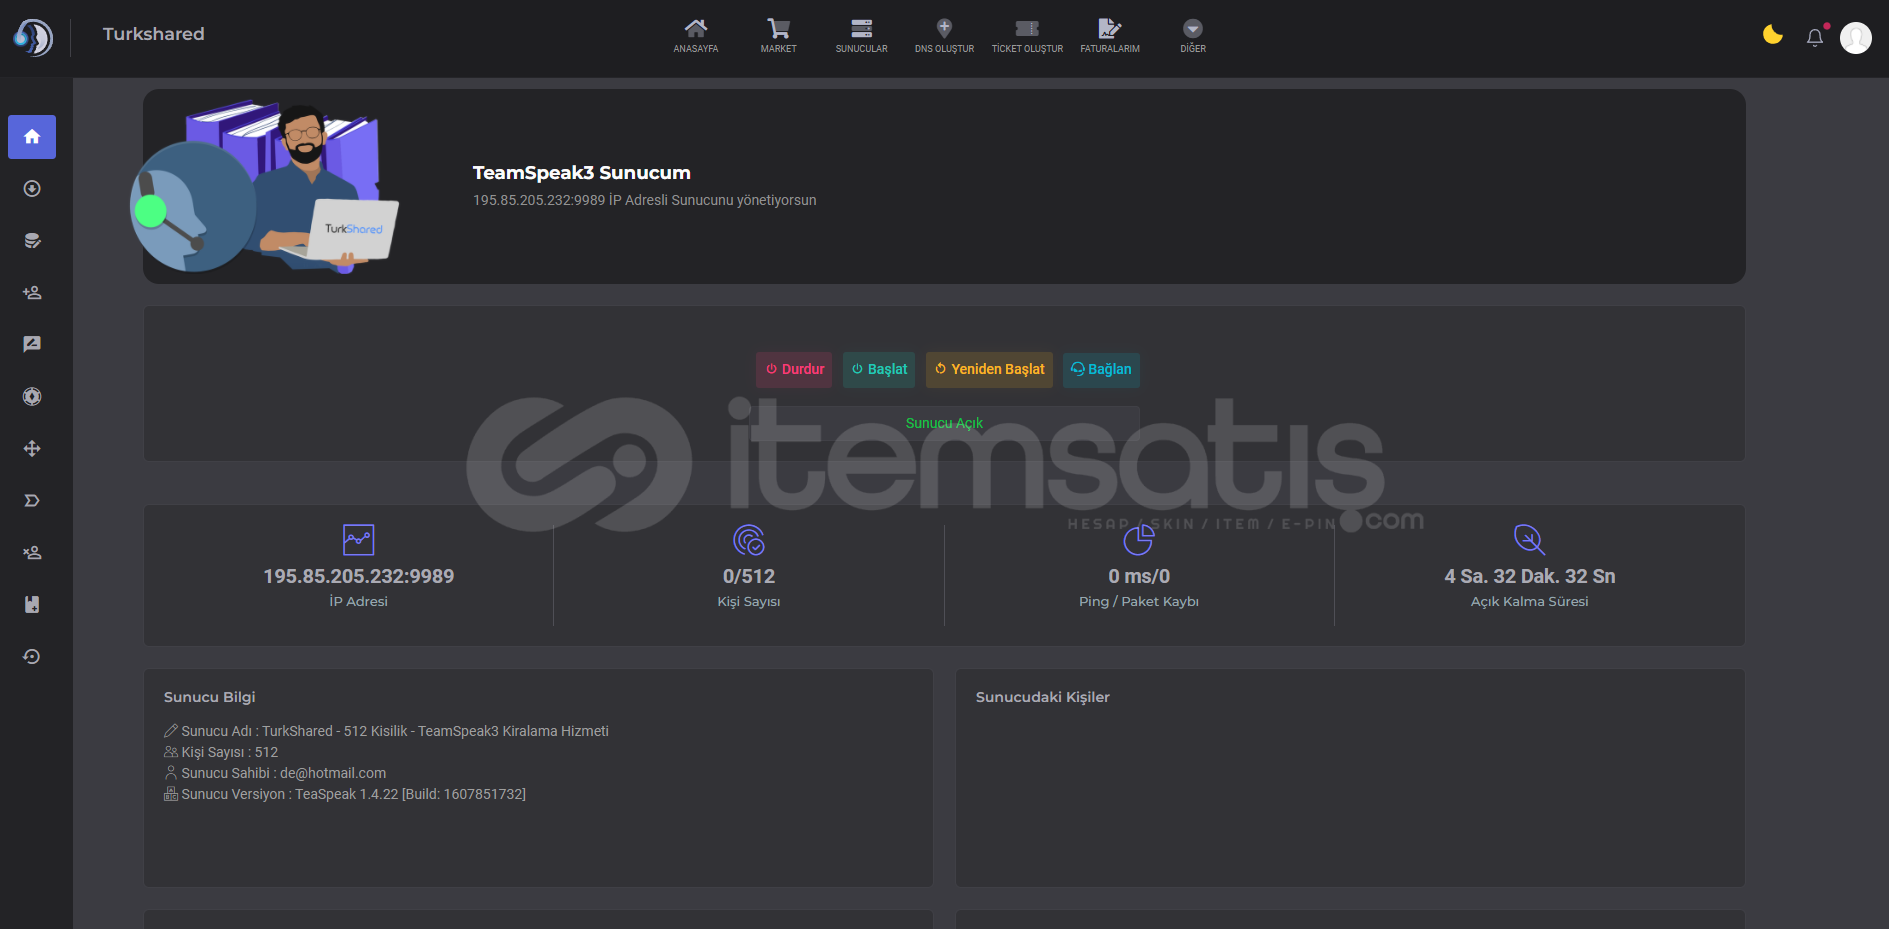Connect using the Bağlan button

tap(1101, 370)
